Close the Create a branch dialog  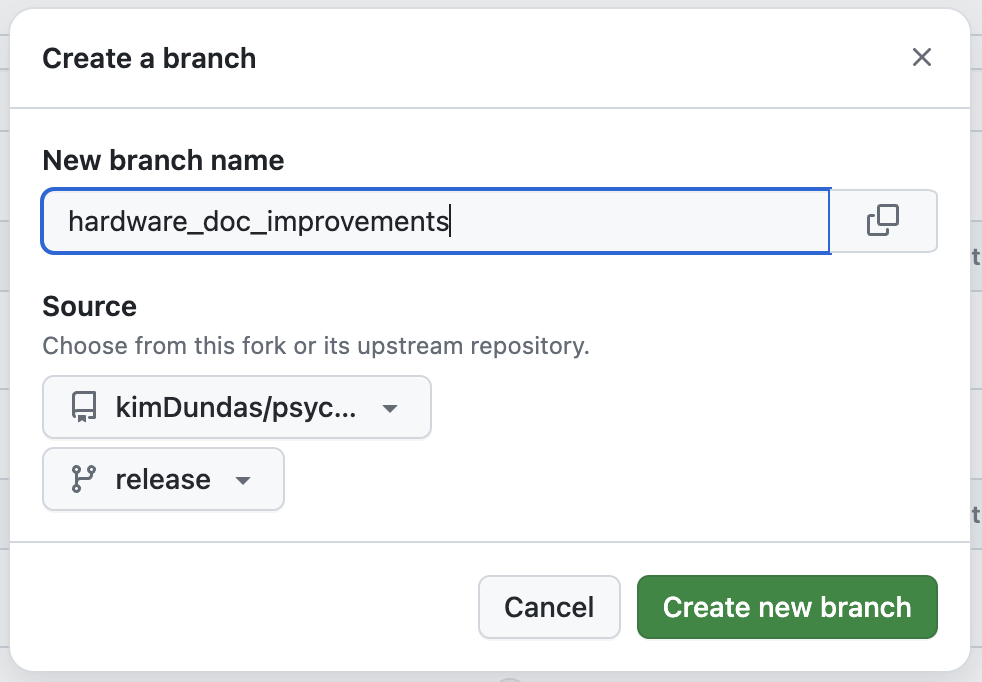(x=921, y=58)
